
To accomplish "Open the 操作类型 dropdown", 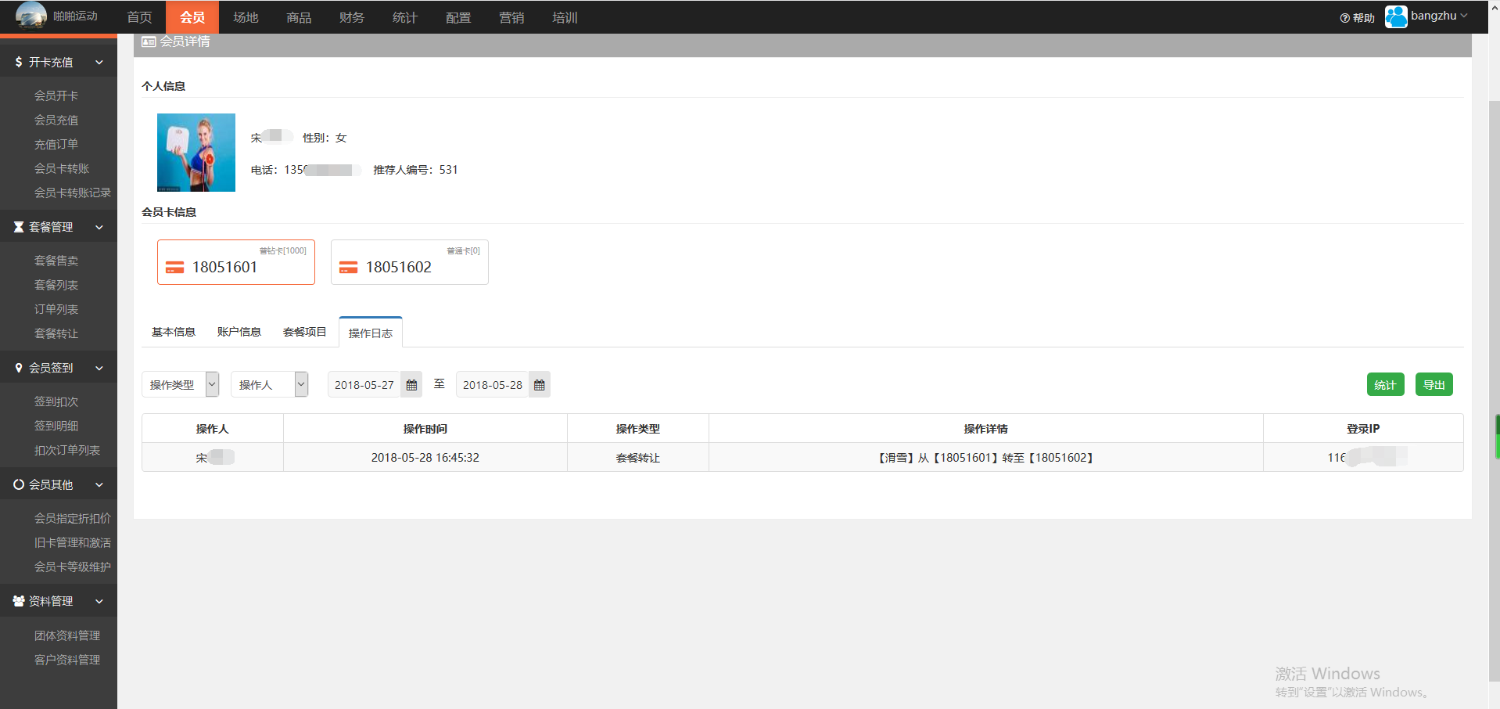I will point(181,385).
